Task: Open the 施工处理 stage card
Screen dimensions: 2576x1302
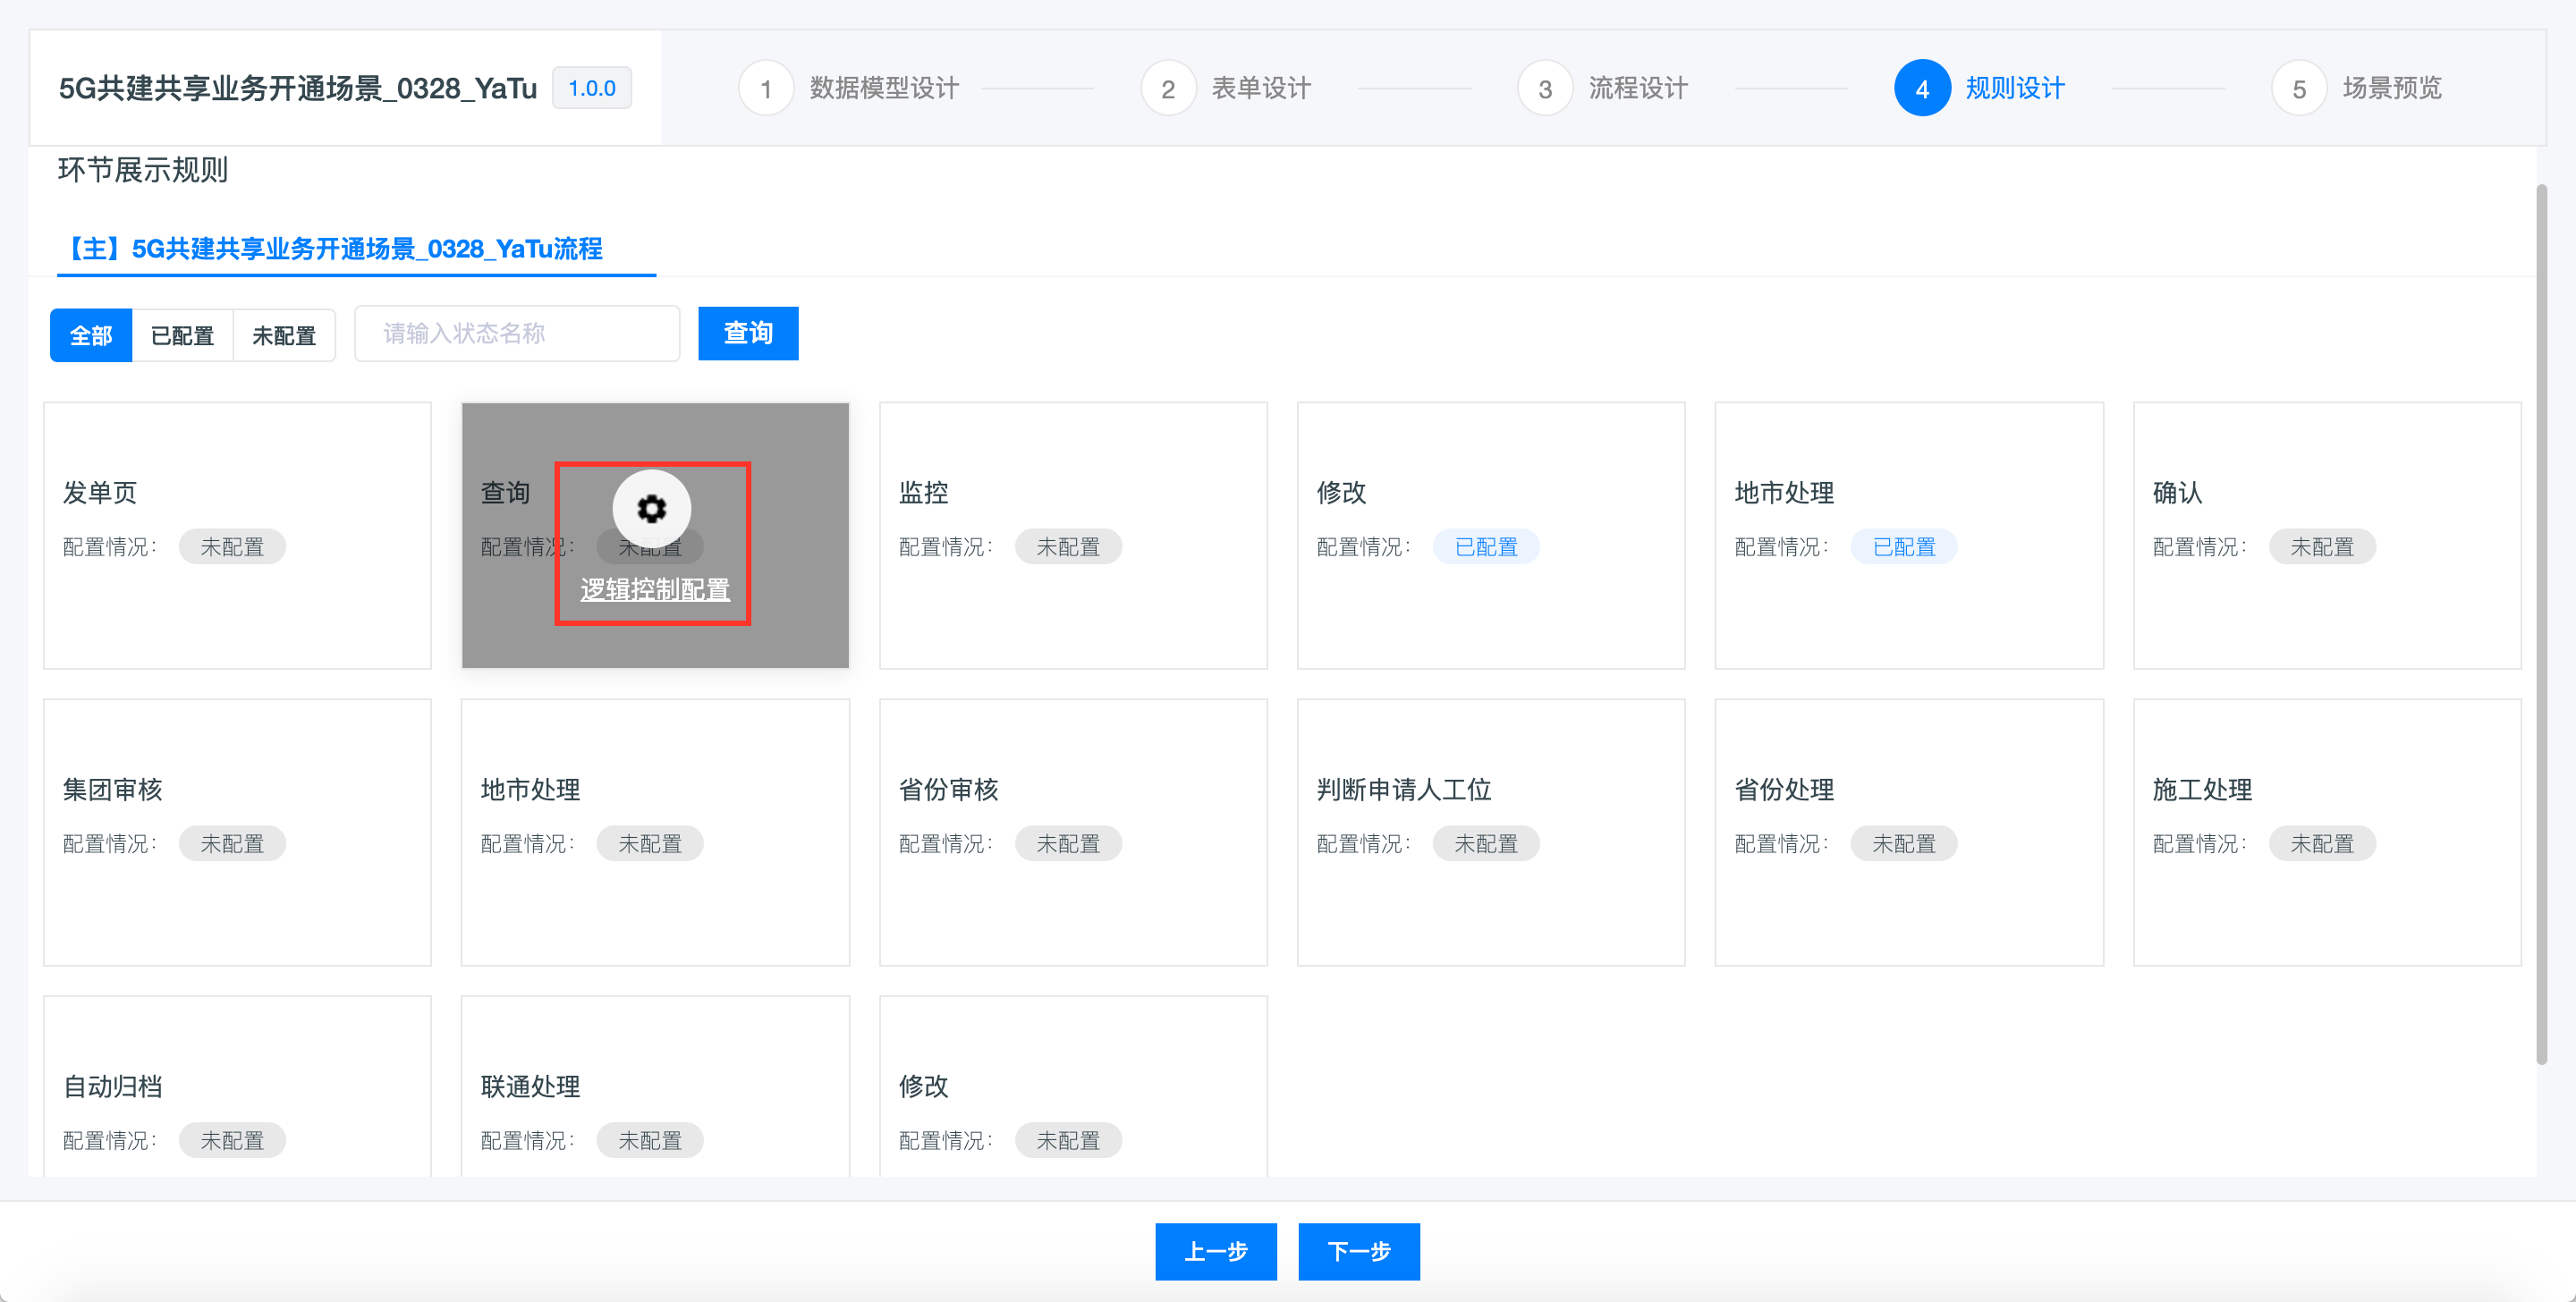Action: tap(2327, 832)
